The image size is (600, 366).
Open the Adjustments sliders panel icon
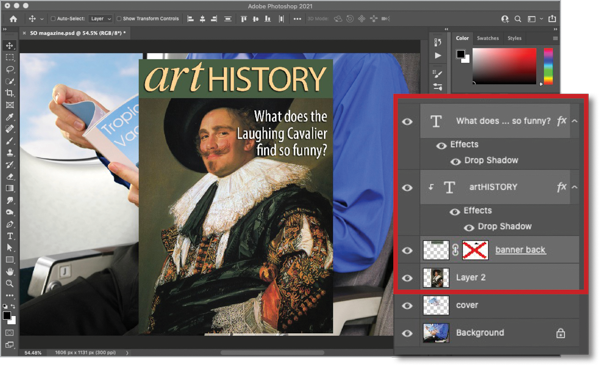(x=438, y=87)
